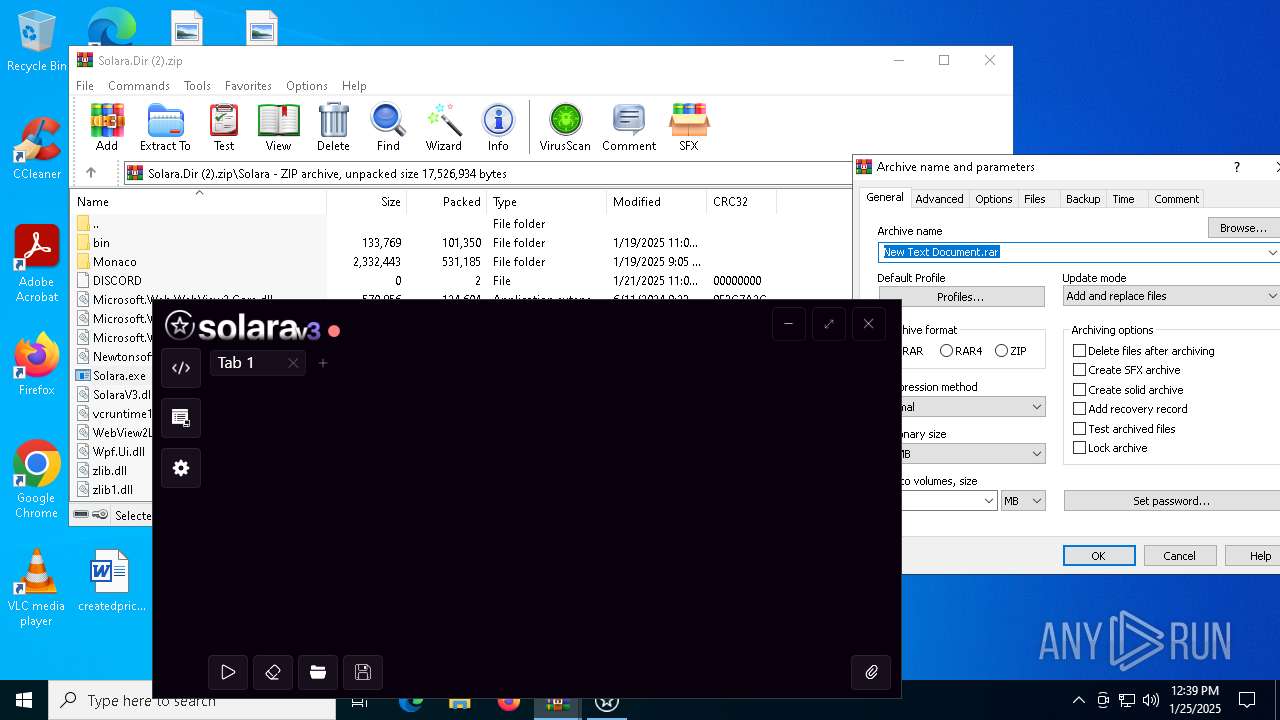Execute script with Solara play button
Viewport: 1280px width, 720px height.
(228, 673)
